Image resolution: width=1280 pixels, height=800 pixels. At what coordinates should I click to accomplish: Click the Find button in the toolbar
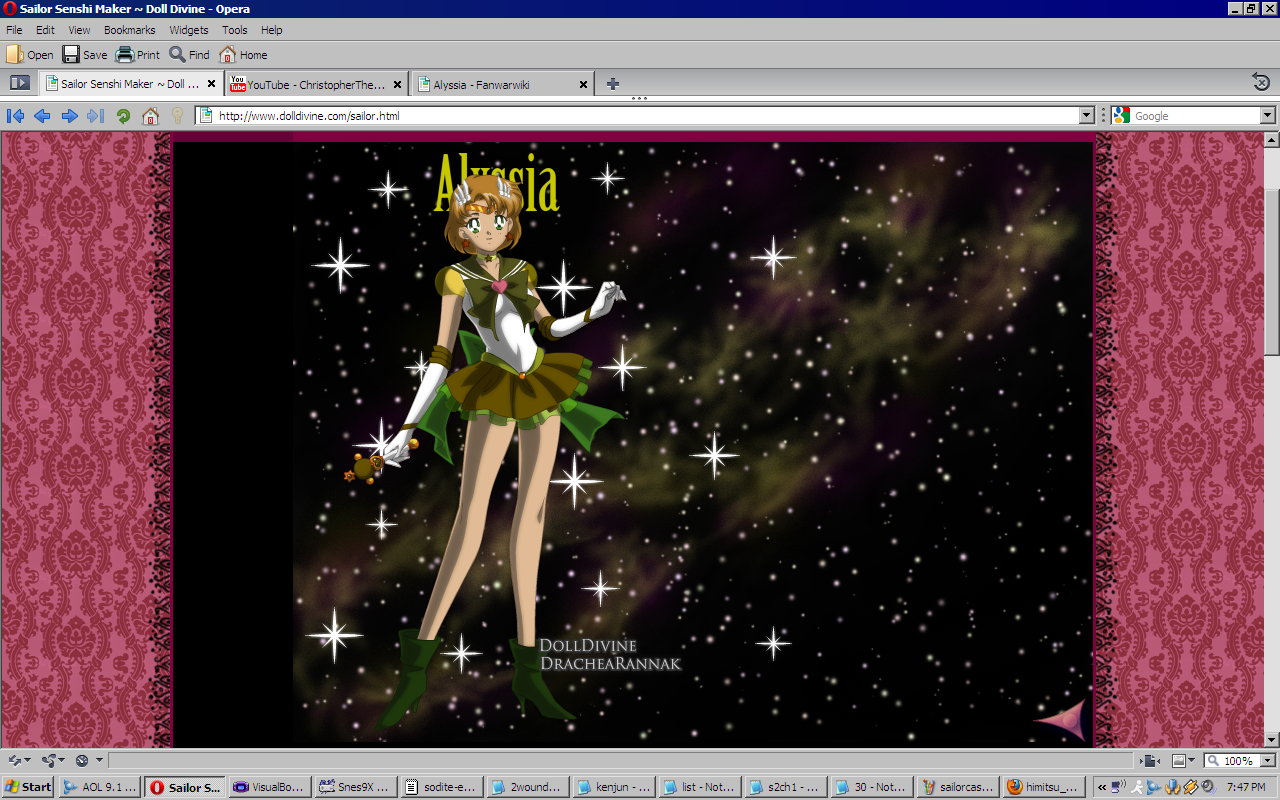tap(189, 55)
